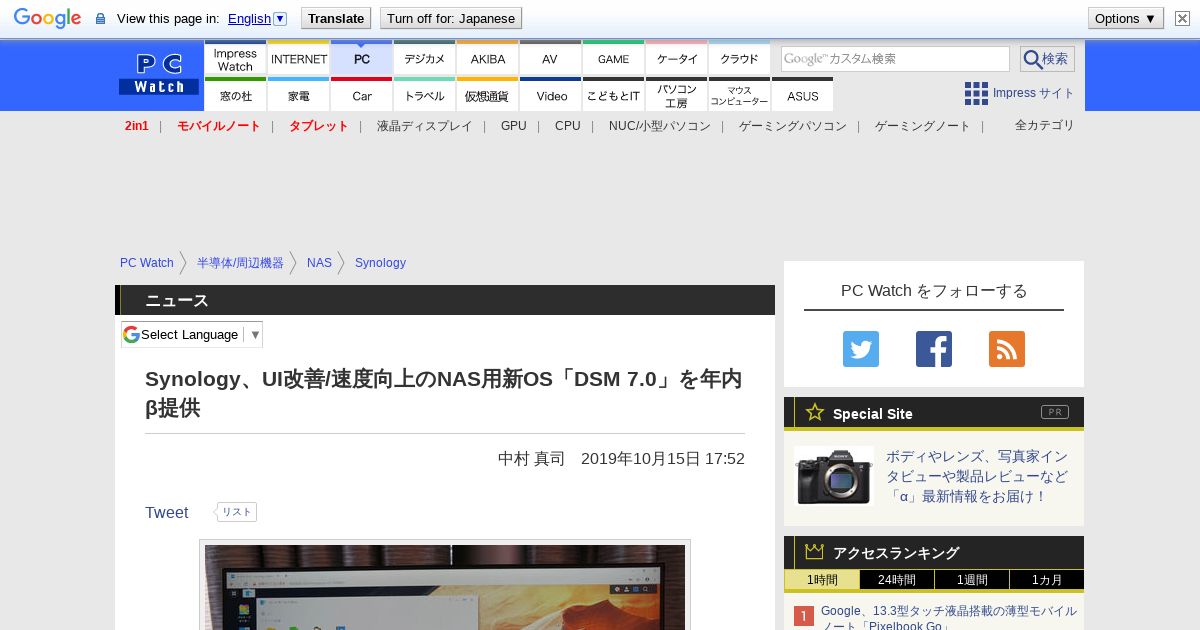
Task: Click the NAS breadcrumb
Action: tap(319, 263)
